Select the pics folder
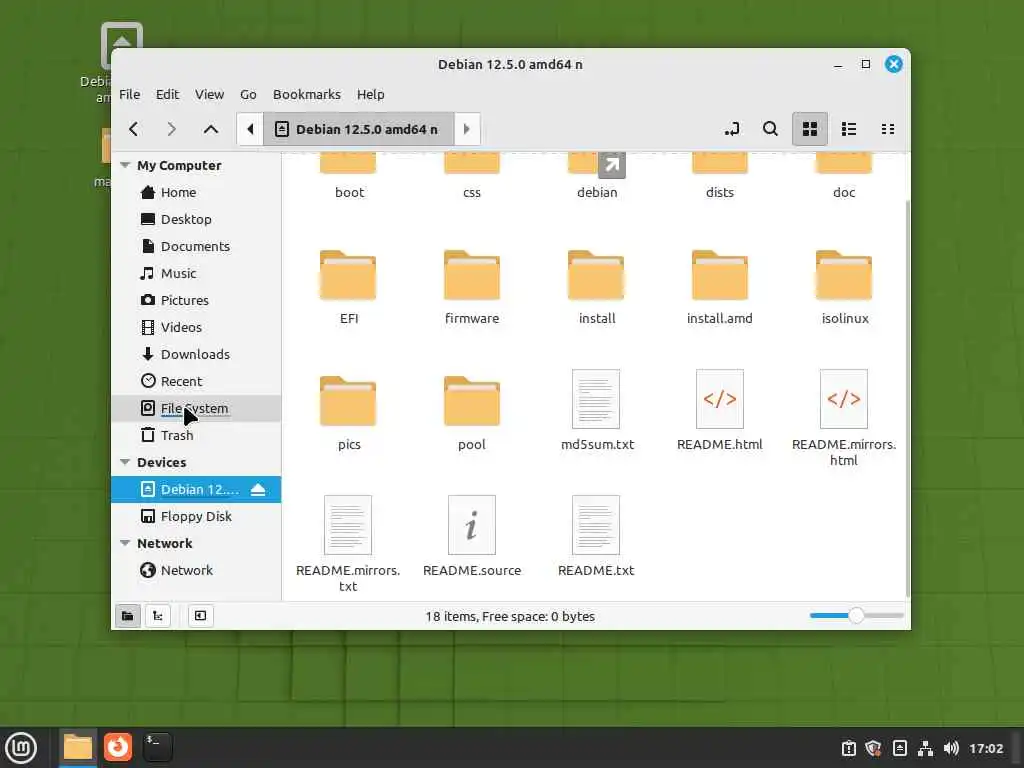The height and width of the screenshot is (768, 1024). click(348, 413)
